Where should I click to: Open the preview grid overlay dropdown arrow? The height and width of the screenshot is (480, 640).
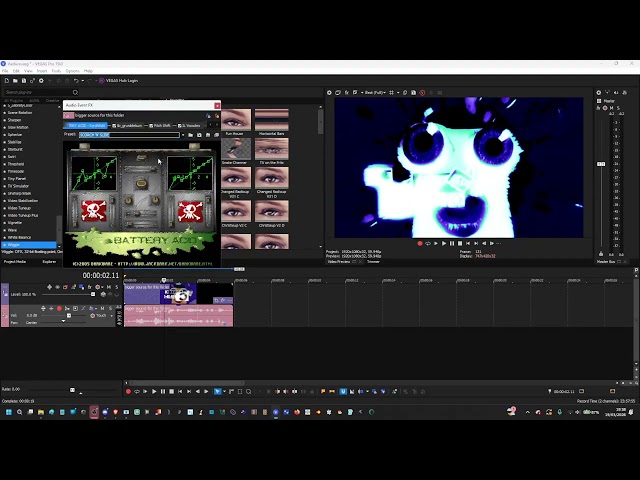pos(398,93)
